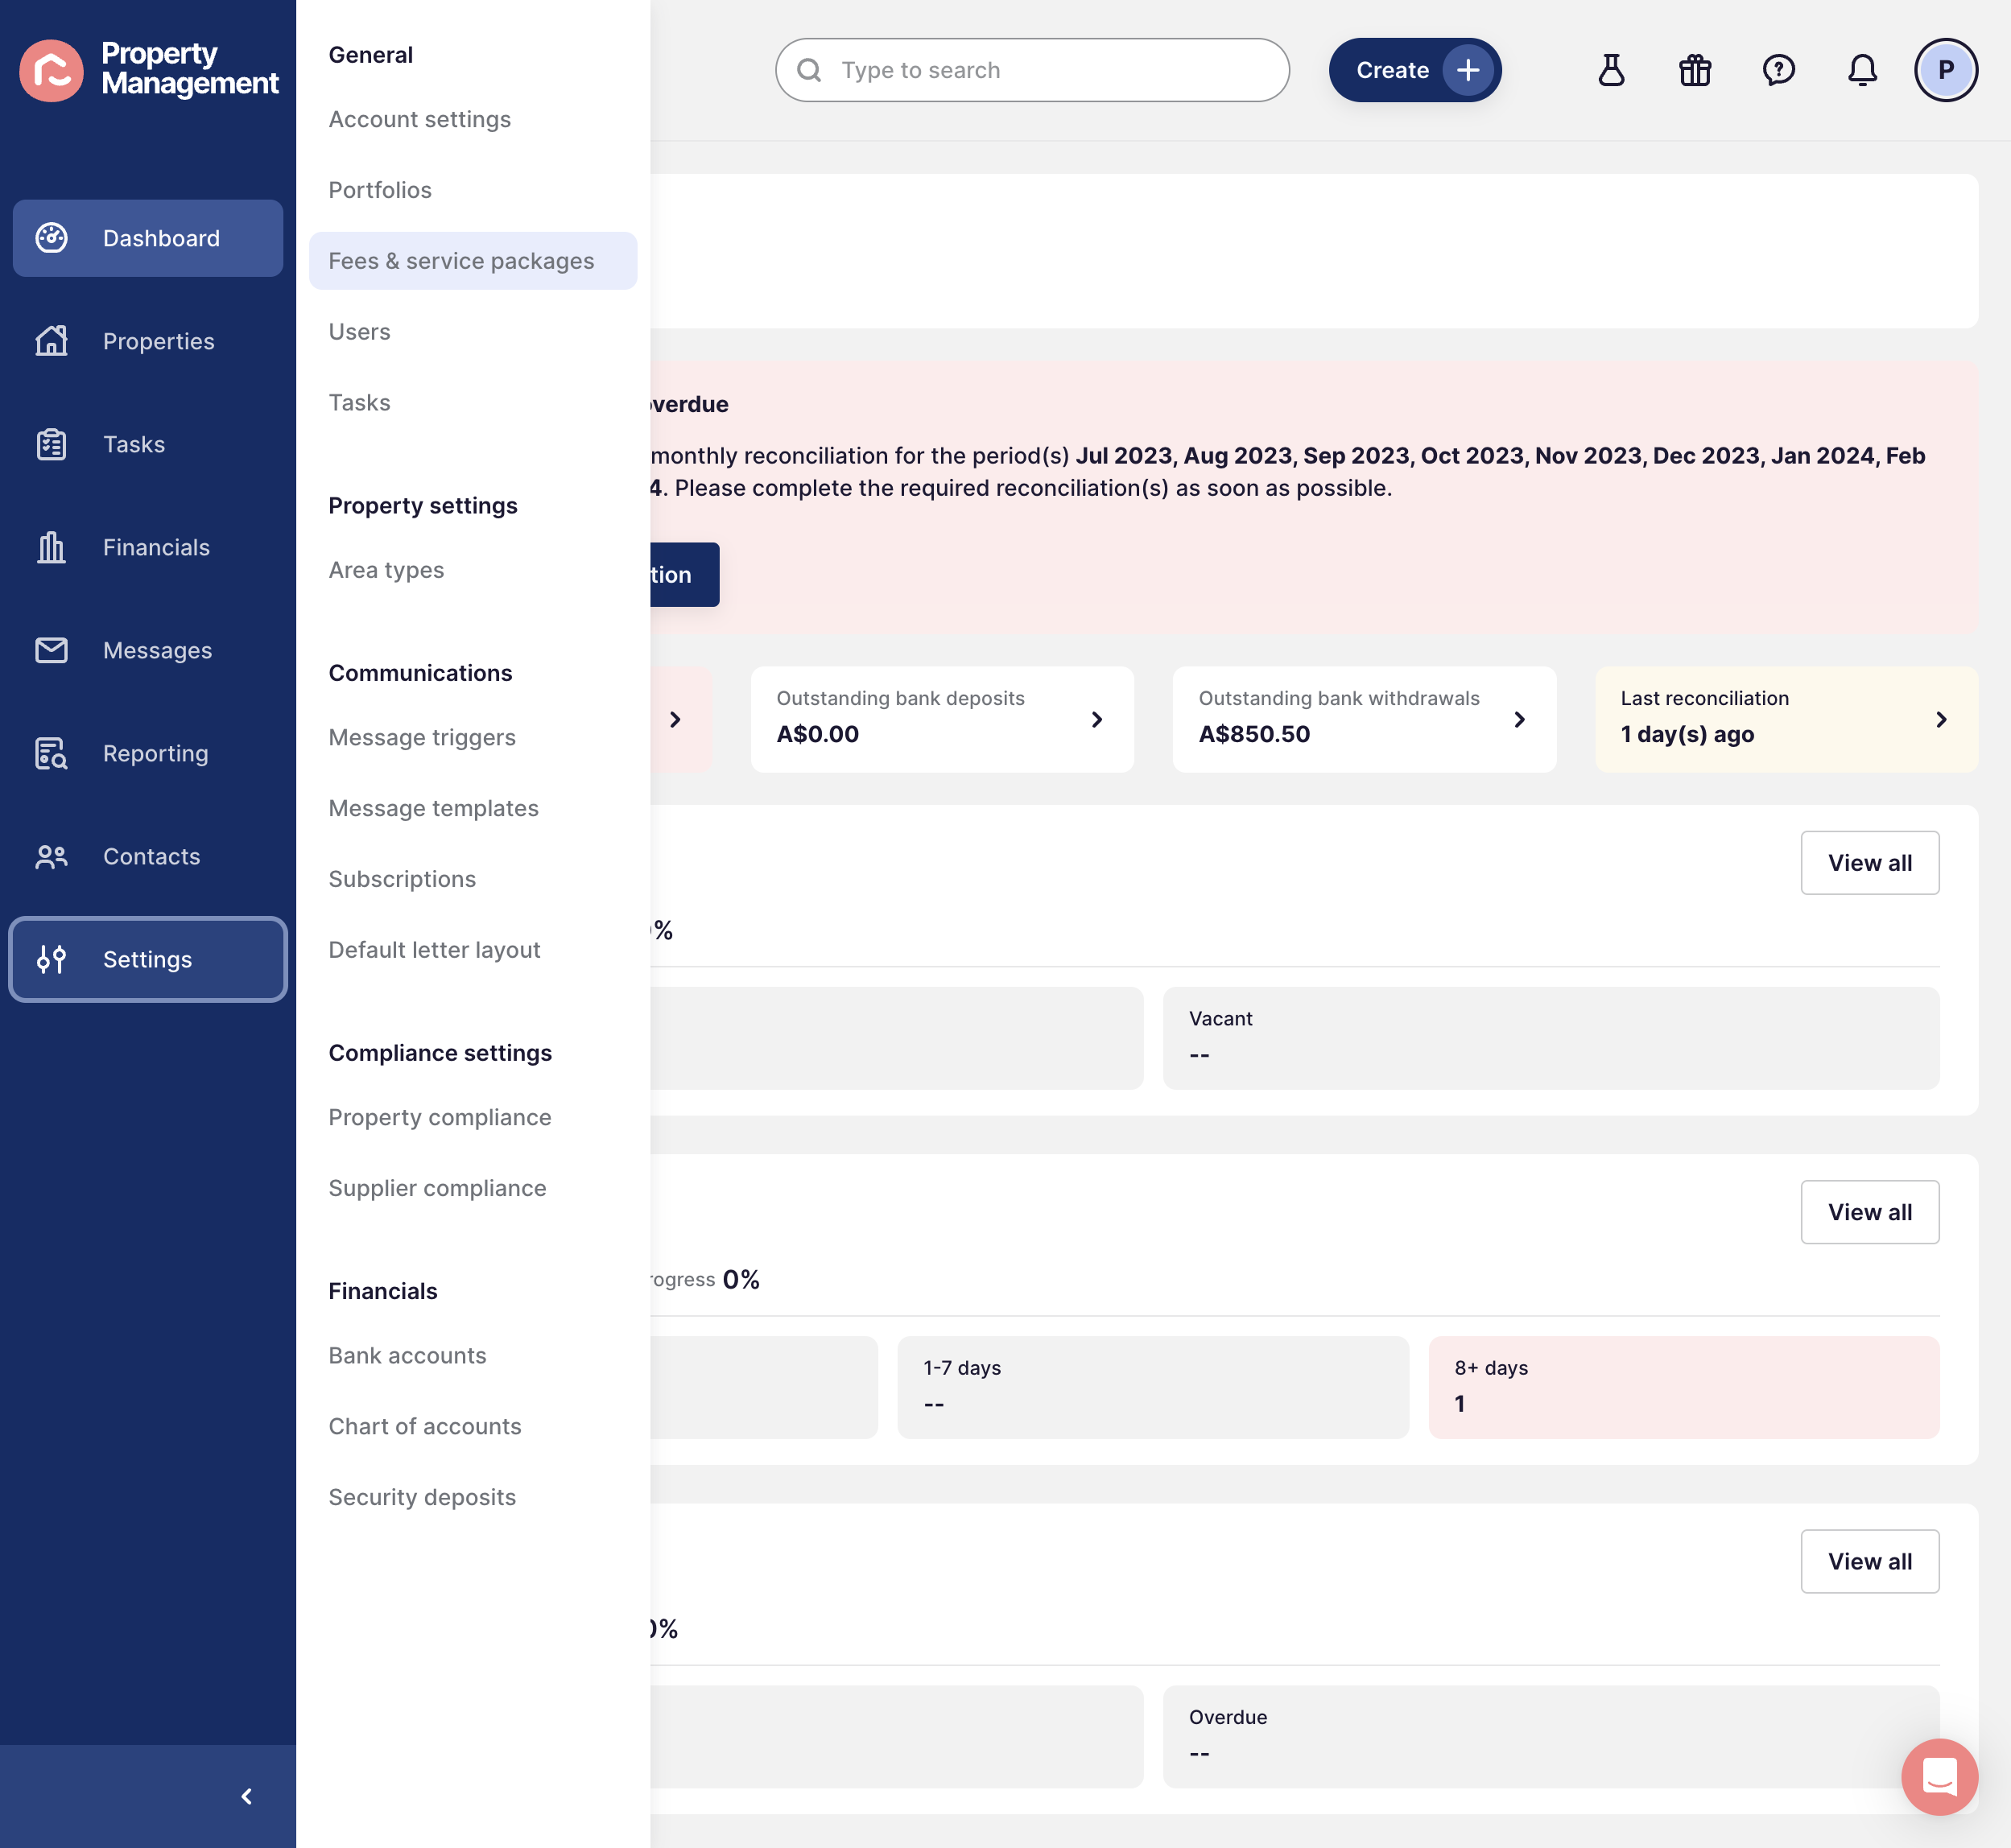Screen dimensions: 2011x1848
Task: Click View all beside the Vacant section
Action: [1869, 862]
